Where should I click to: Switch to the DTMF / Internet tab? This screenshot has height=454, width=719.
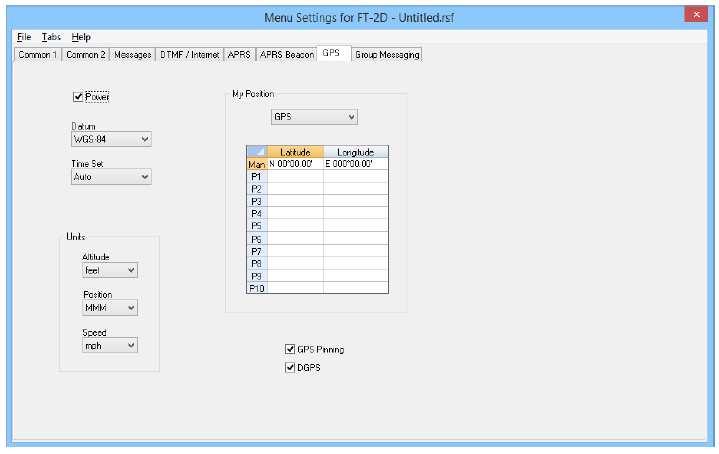(x=189, y=55)
